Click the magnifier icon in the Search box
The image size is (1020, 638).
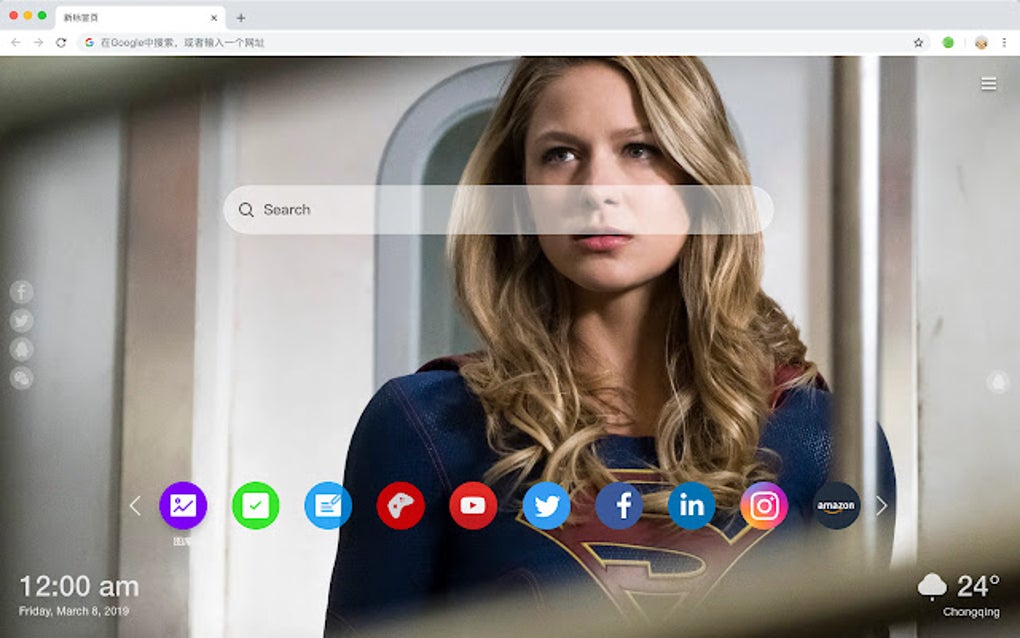[246, 209]
